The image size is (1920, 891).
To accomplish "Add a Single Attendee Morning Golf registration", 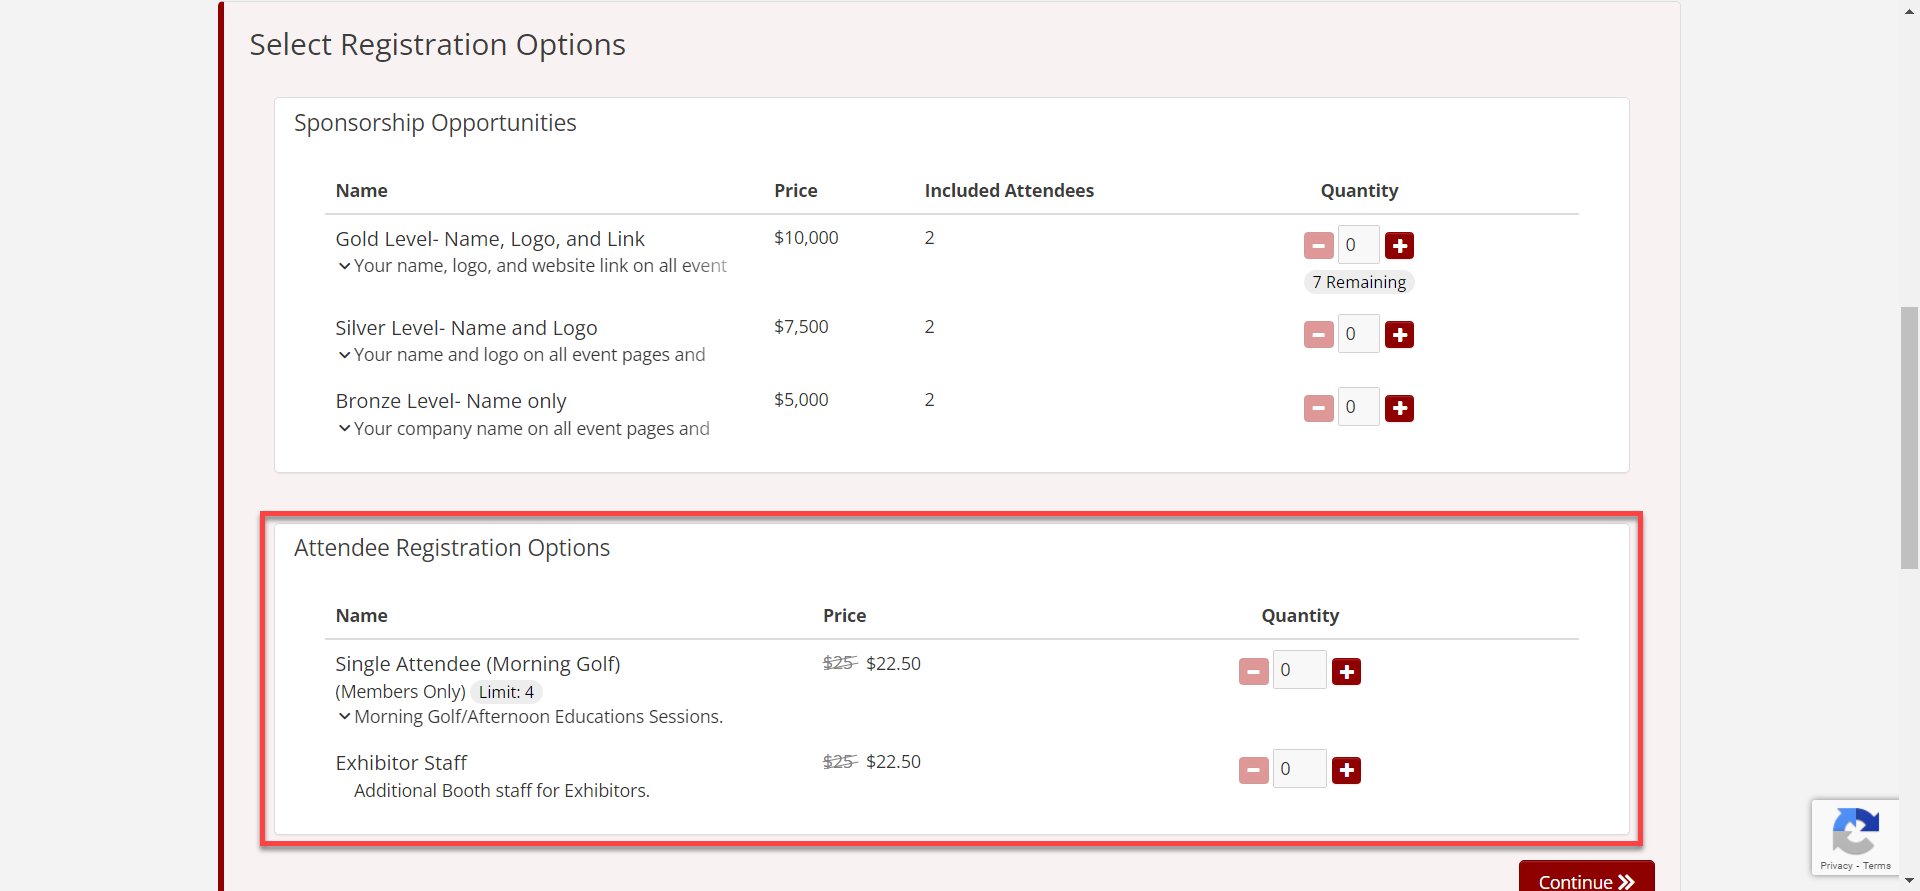I will pos(1346,672).
